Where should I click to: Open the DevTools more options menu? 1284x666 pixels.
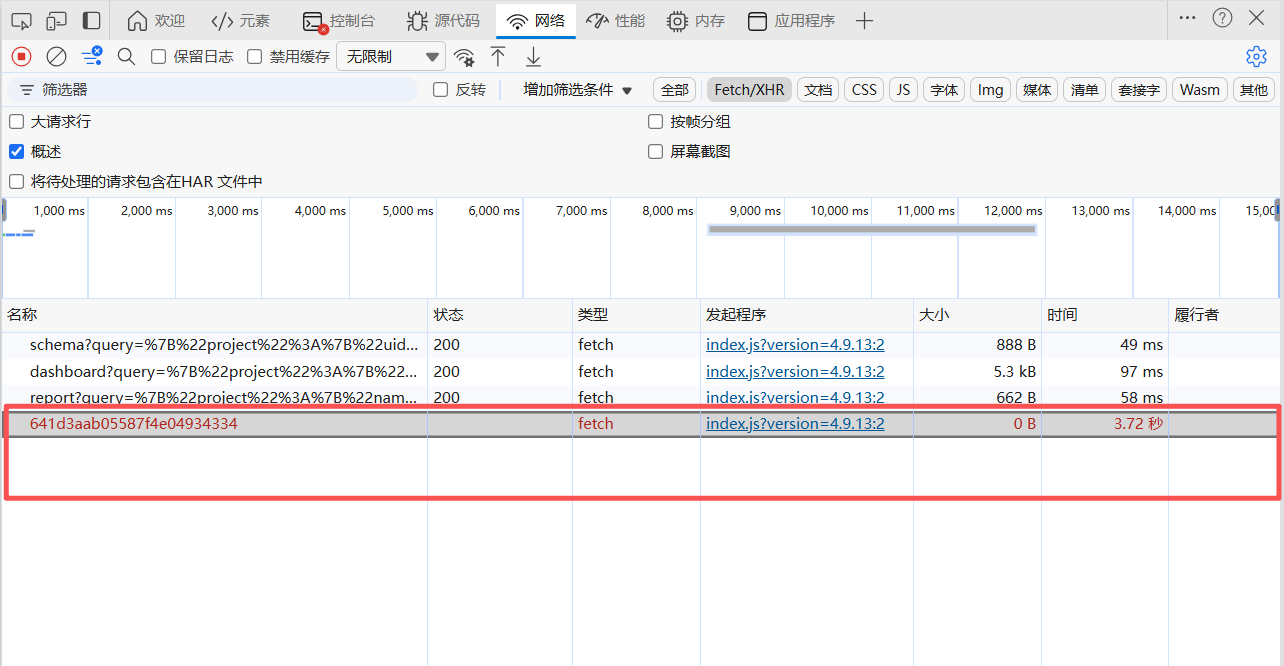coord(1187,17)
